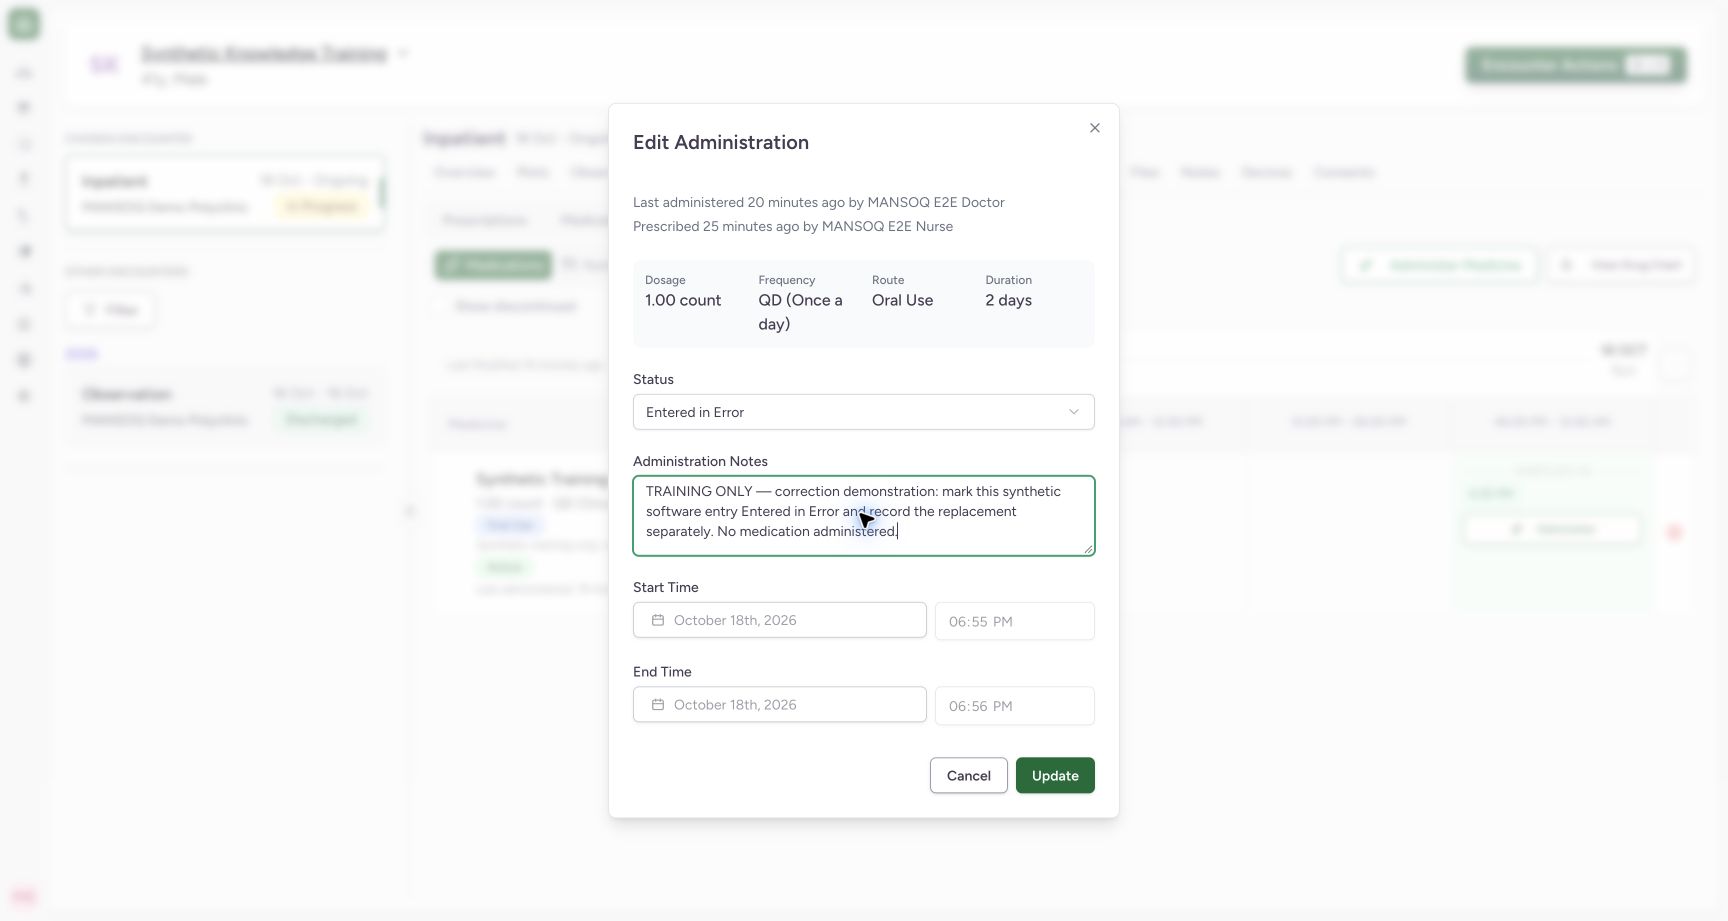Click the red icon beside the medication row

(1674, 531)
